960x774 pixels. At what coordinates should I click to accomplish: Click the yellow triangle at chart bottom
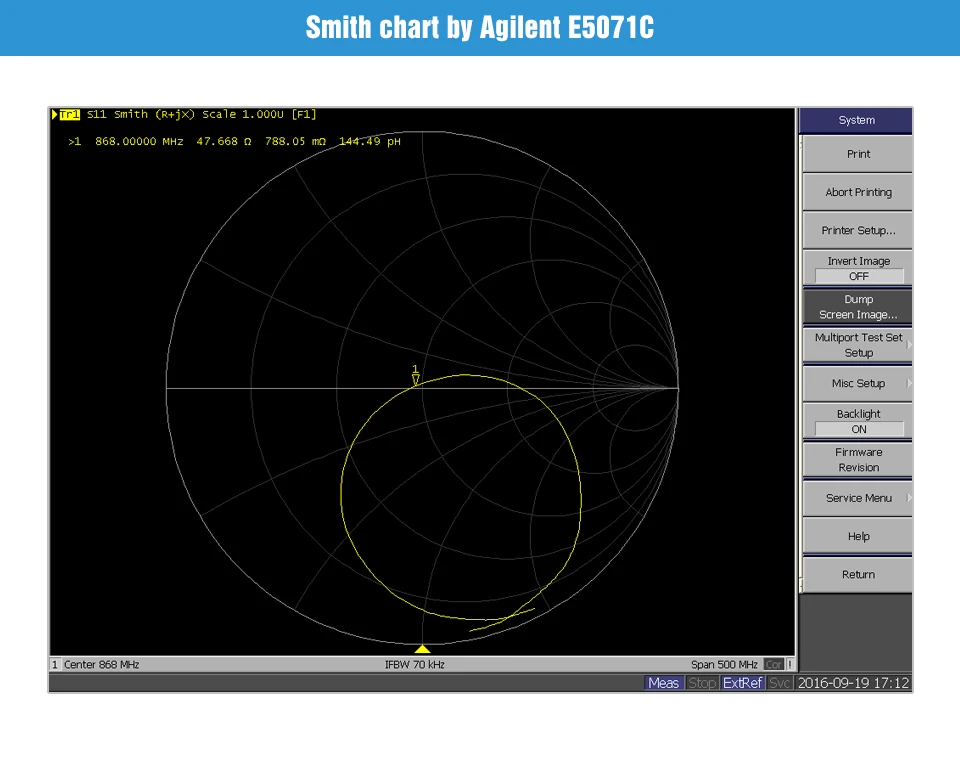coord(422,649)
